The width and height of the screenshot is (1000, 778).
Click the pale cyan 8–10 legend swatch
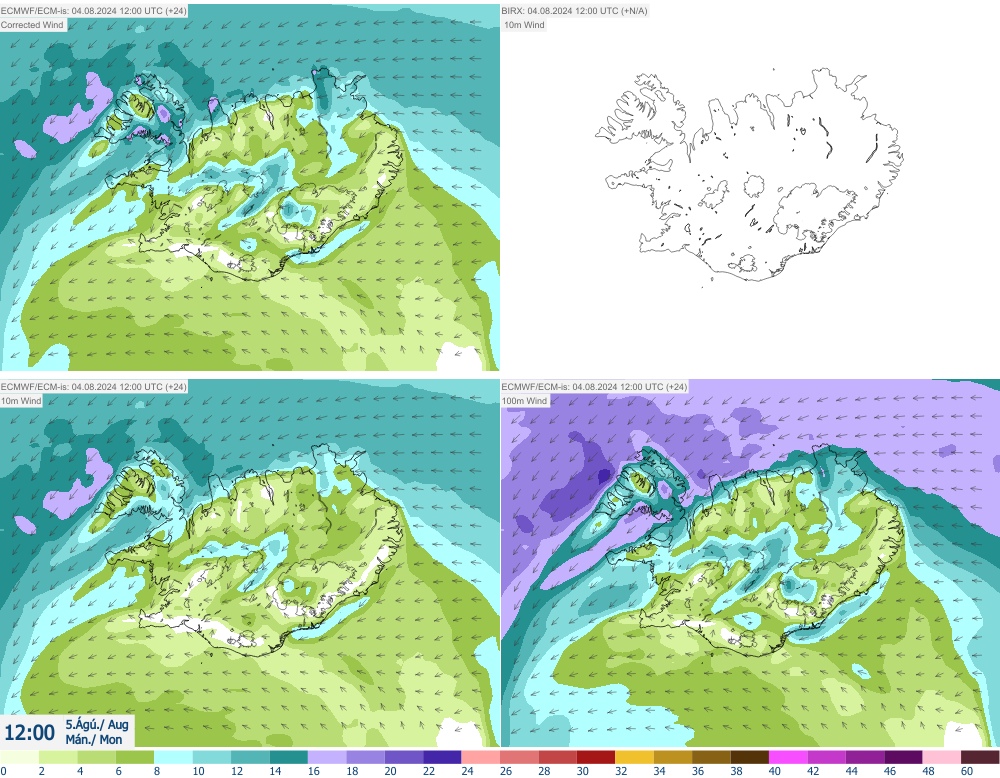[173, 757]
